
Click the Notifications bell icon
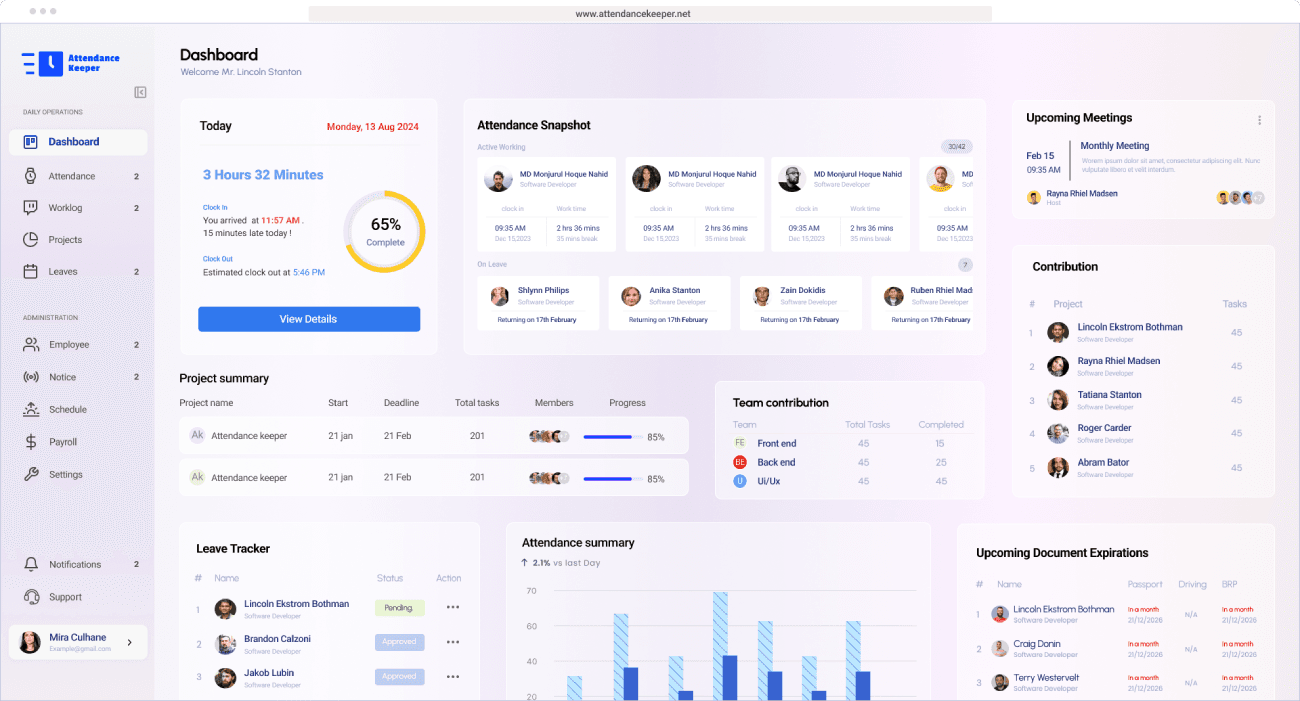pos(30,565)
